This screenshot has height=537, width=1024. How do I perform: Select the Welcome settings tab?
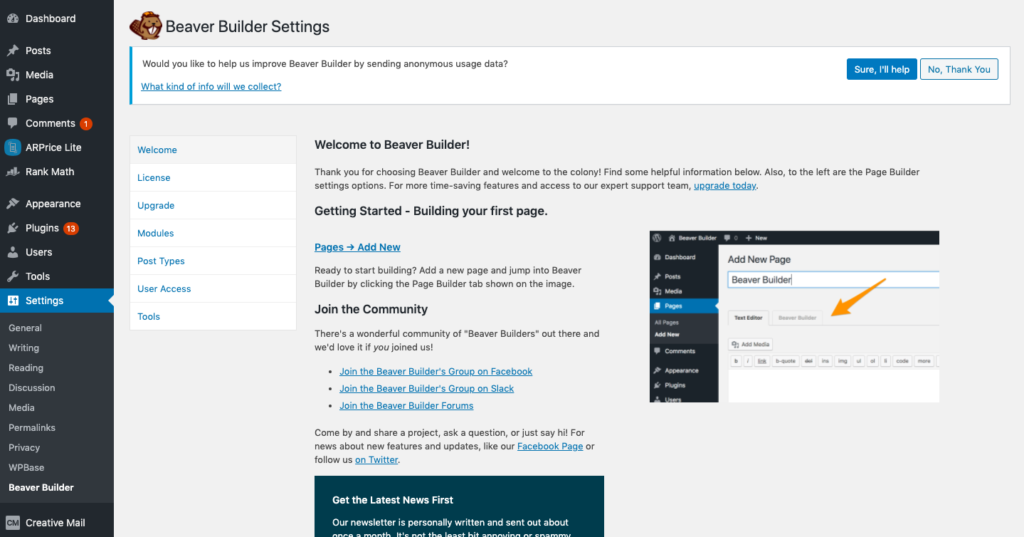[213, 150]
